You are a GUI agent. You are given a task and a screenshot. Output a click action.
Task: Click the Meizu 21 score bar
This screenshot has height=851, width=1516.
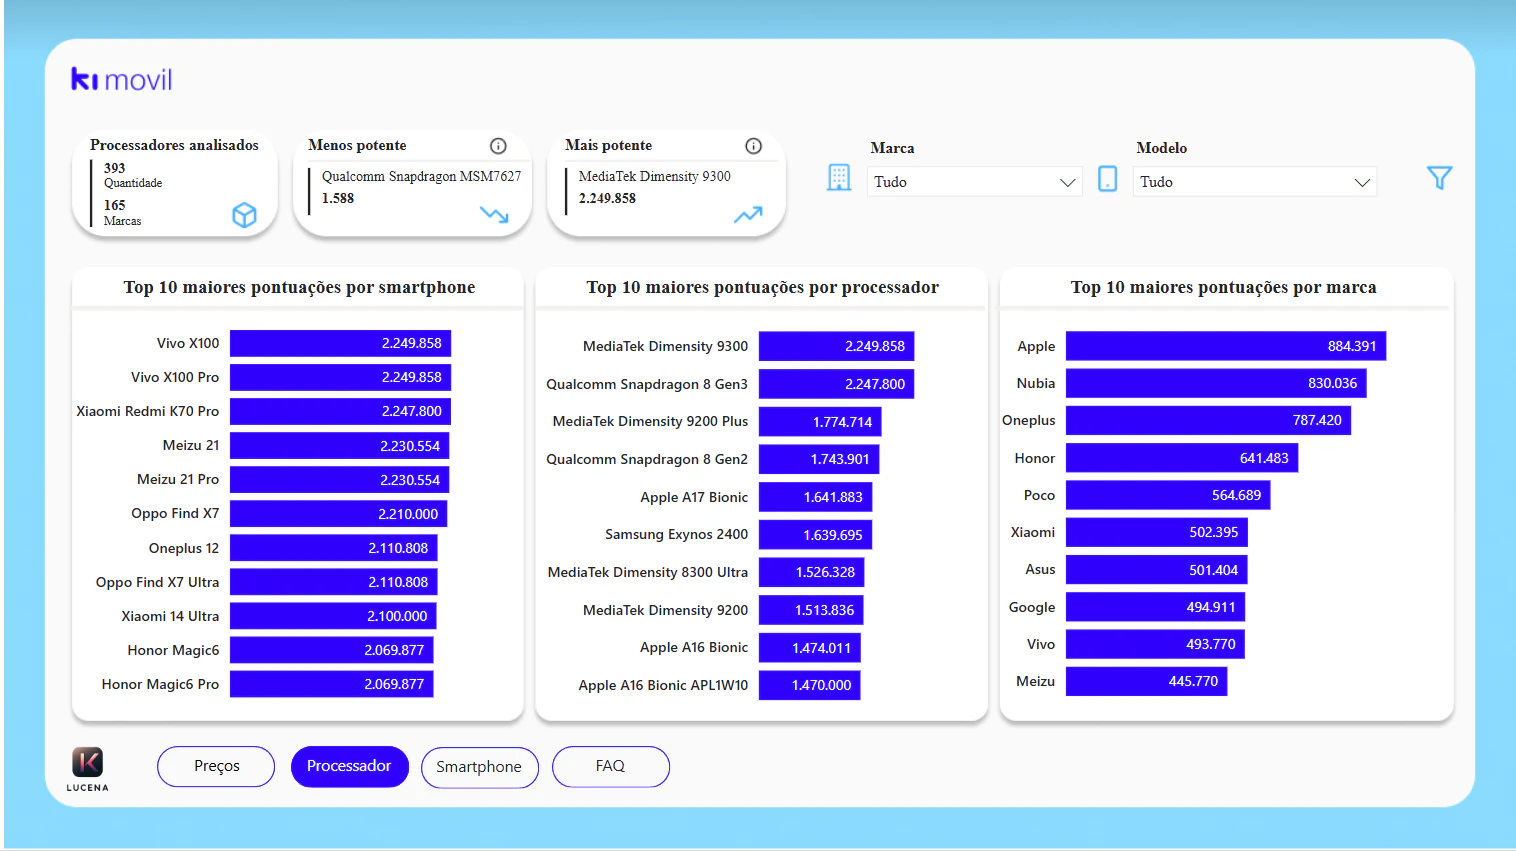click(340, 446)
